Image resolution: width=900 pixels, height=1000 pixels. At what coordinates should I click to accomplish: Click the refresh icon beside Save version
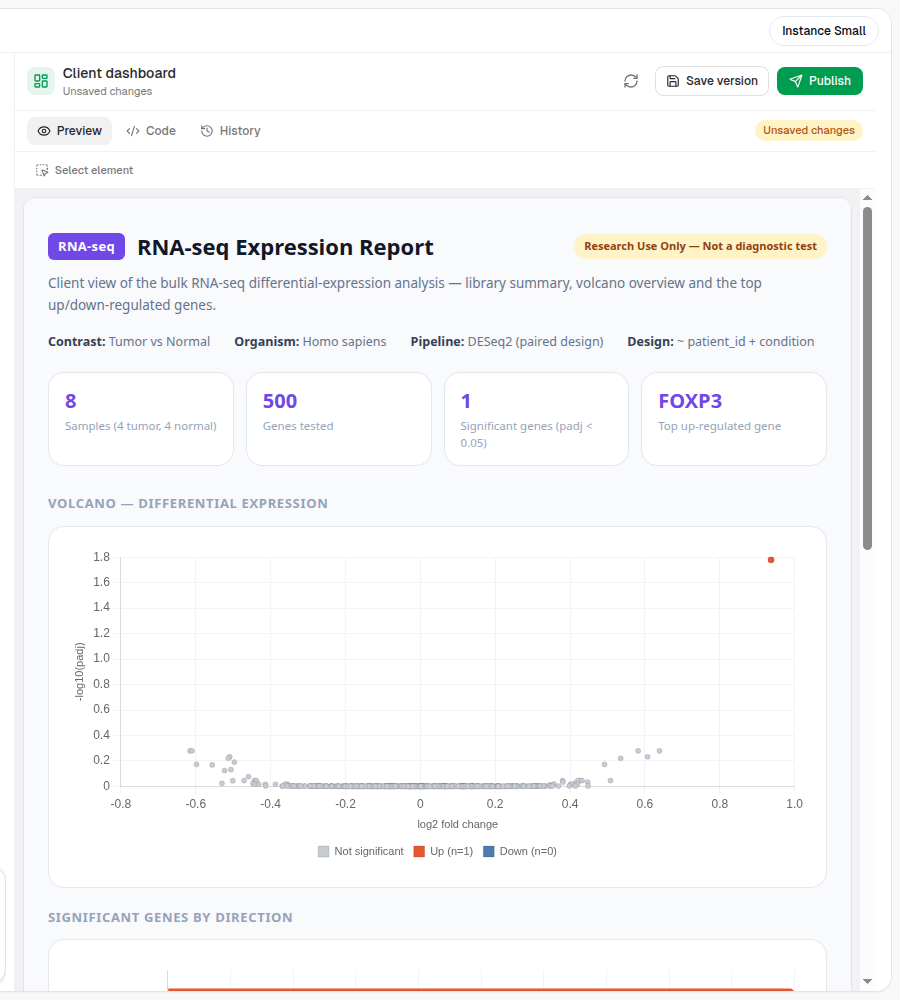tap(631, 81)
